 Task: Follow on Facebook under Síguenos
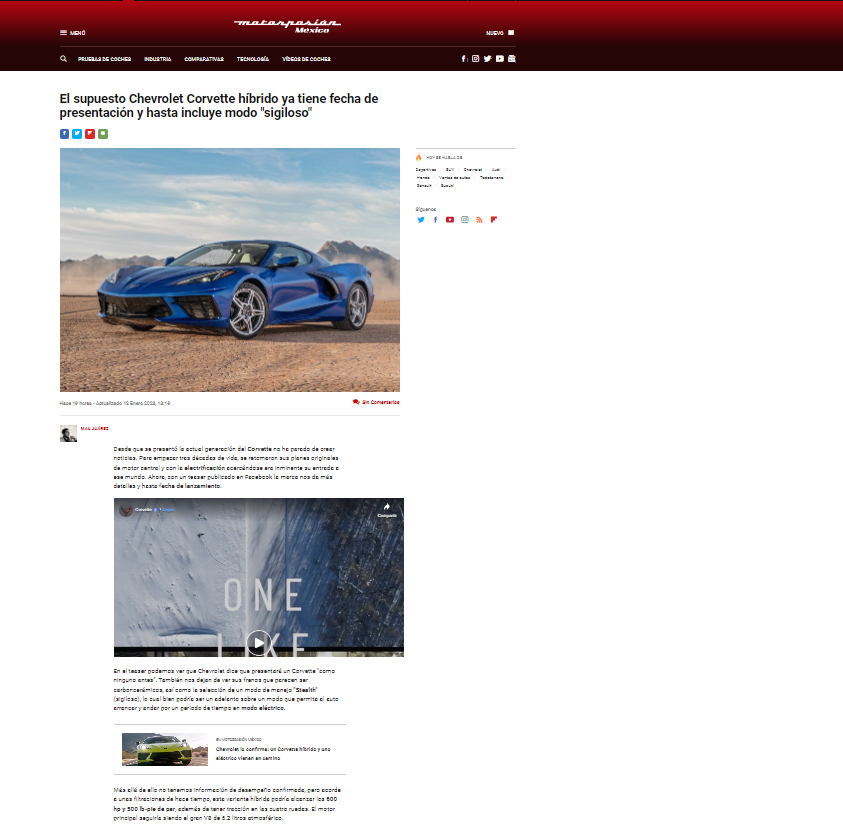click(435, 219)
